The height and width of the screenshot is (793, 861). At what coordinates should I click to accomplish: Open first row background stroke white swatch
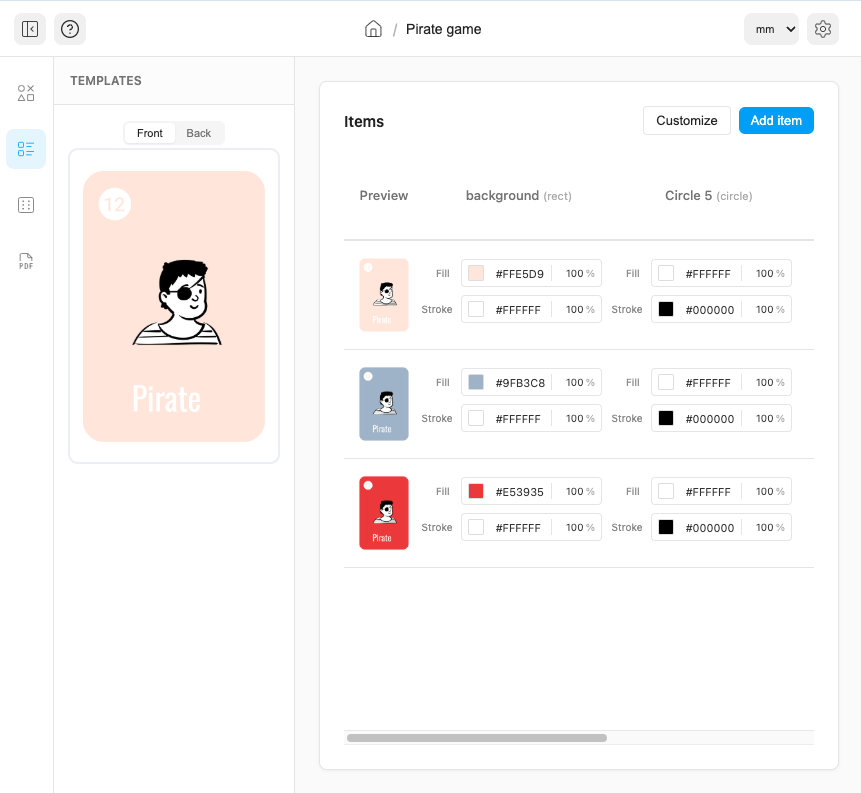tap(476, 309)
